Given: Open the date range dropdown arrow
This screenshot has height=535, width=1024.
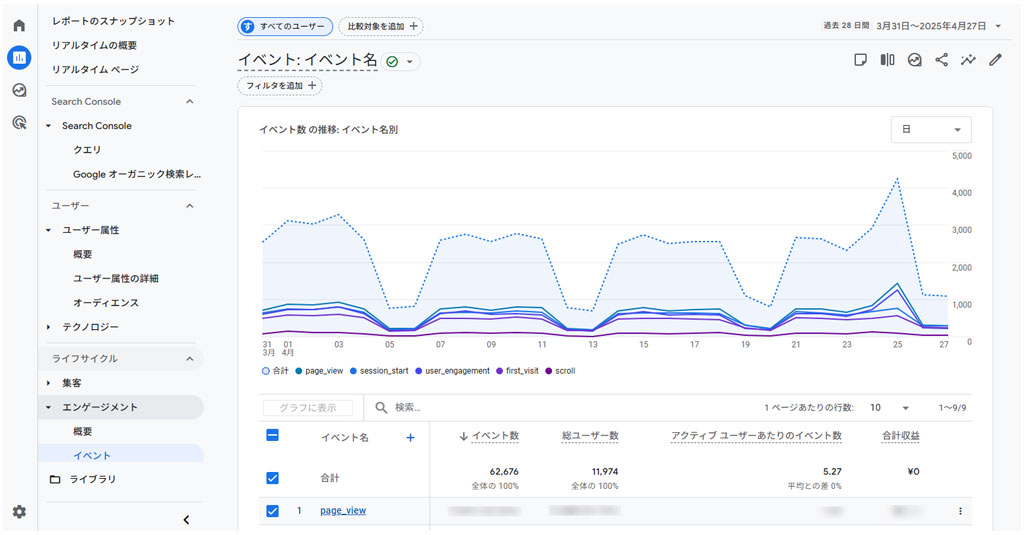Looking at the screenshot, I should click(998, 26).
